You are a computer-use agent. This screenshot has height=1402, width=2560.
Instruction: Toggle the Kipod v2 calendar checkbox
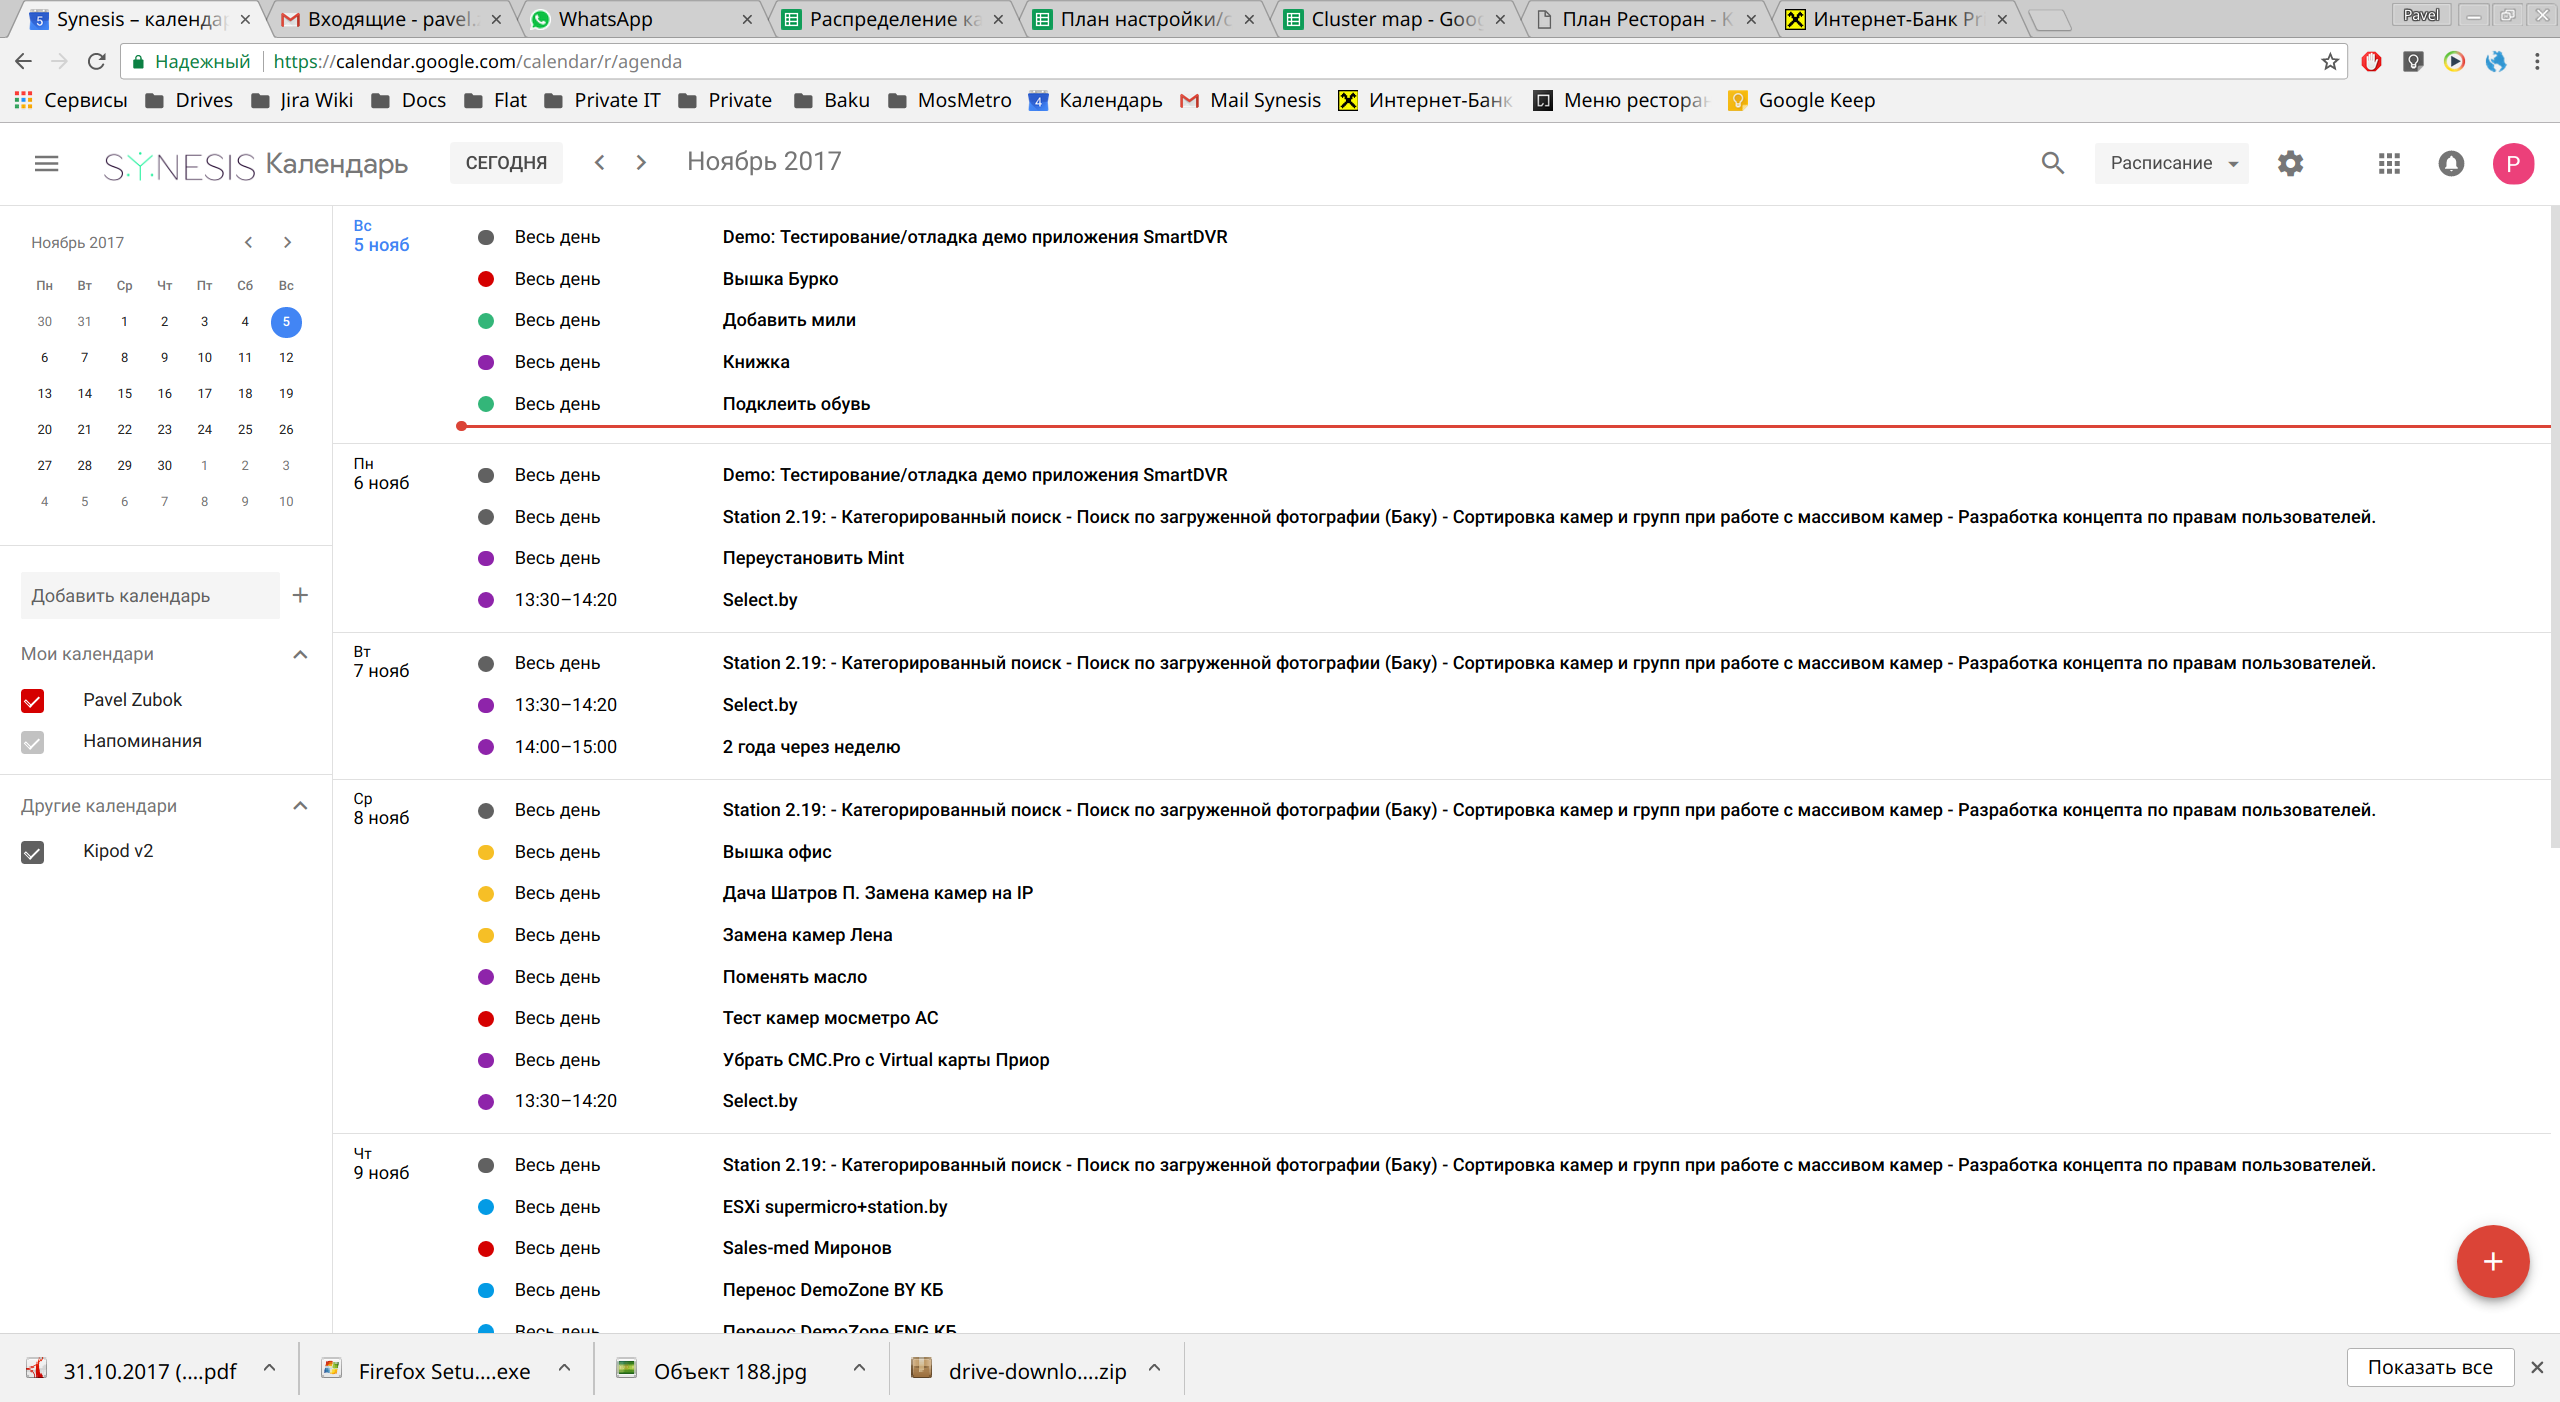tap(32, 852)
